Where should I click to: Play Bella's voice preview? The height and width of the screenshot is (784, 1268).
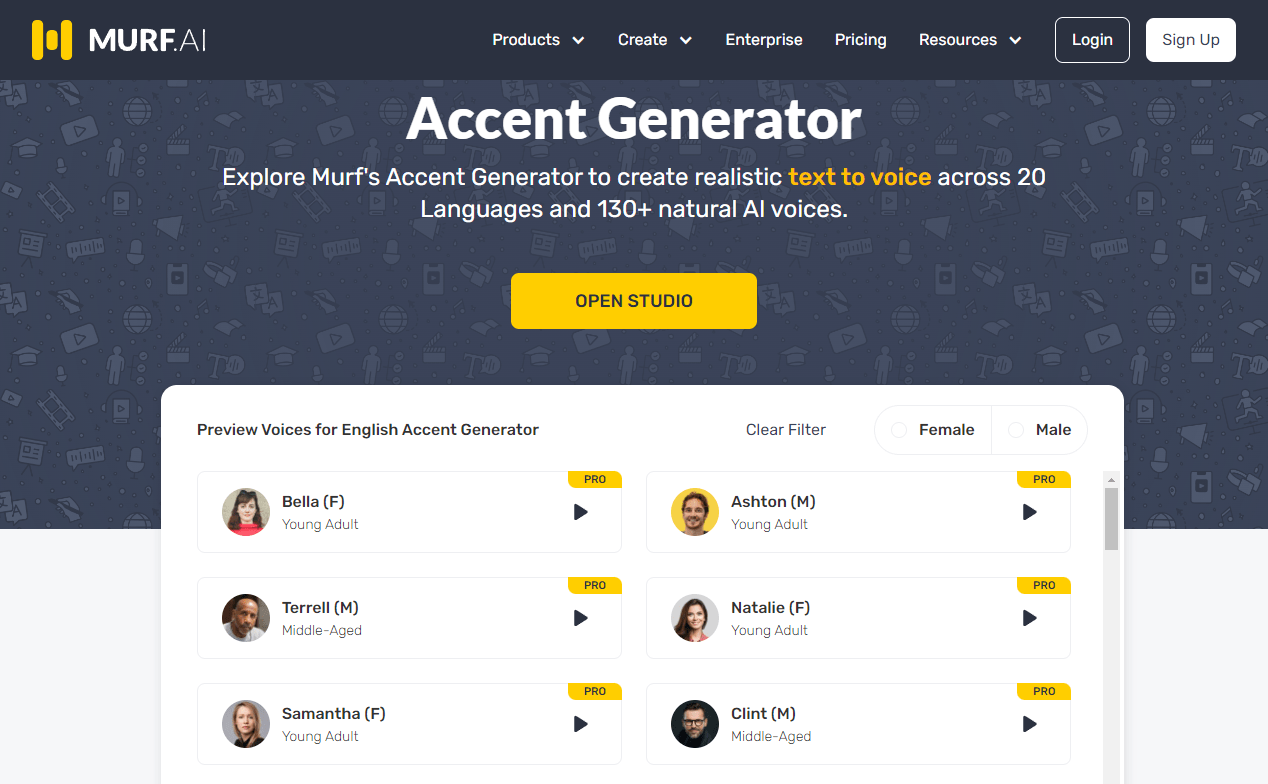click(580, 512)
